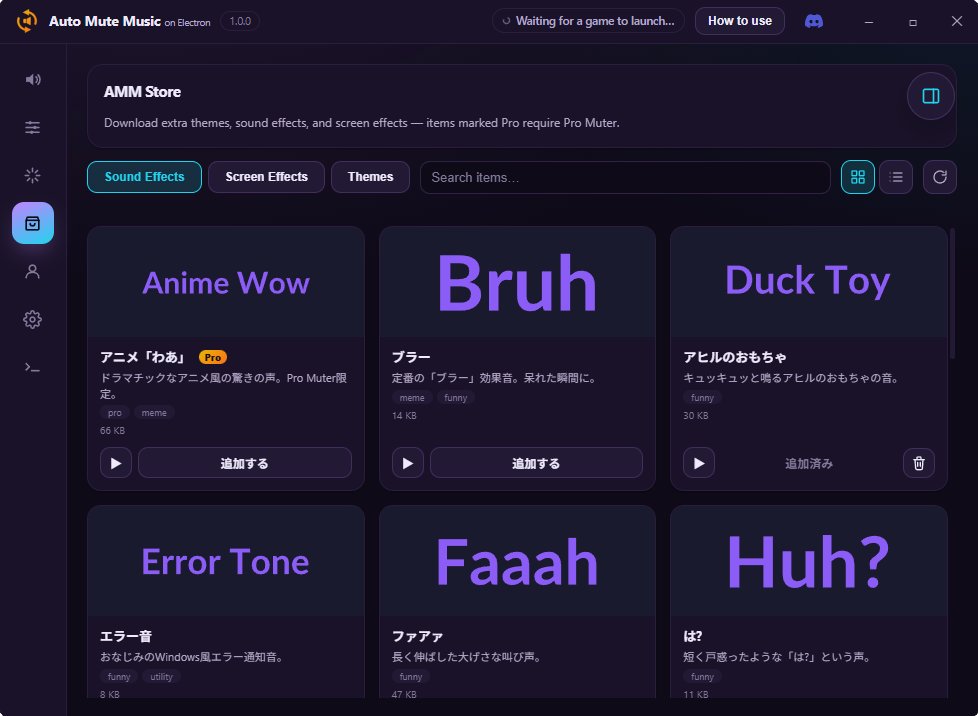Switch to the Themes tab
Viewport: 978px width, 716px height.
pyautogui.click(x=370, y=177)
